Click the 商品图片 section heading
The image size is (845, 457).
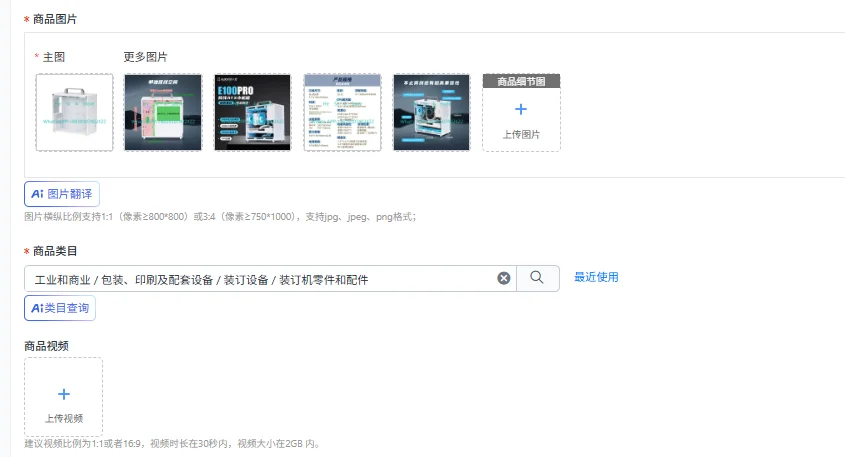click(x=55, y=19)
